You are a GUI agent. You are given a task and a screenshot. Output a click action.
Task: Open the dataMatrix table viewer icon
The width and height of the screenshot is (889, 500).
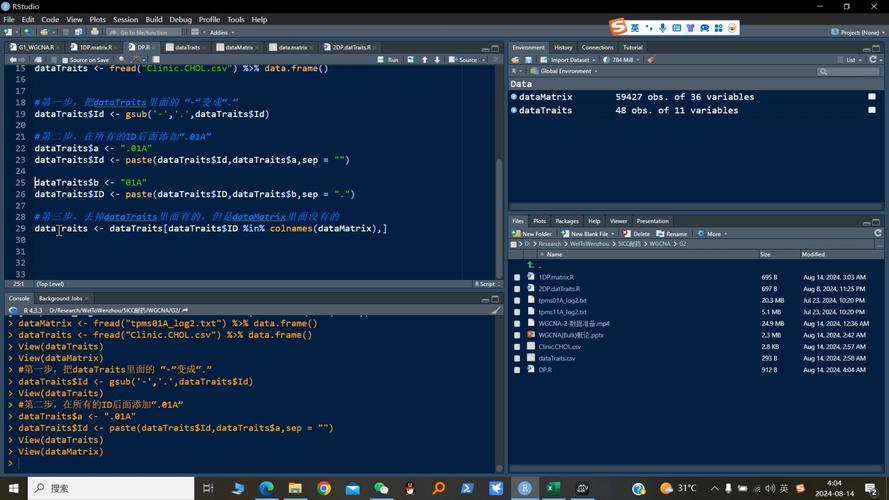[871, 97]
